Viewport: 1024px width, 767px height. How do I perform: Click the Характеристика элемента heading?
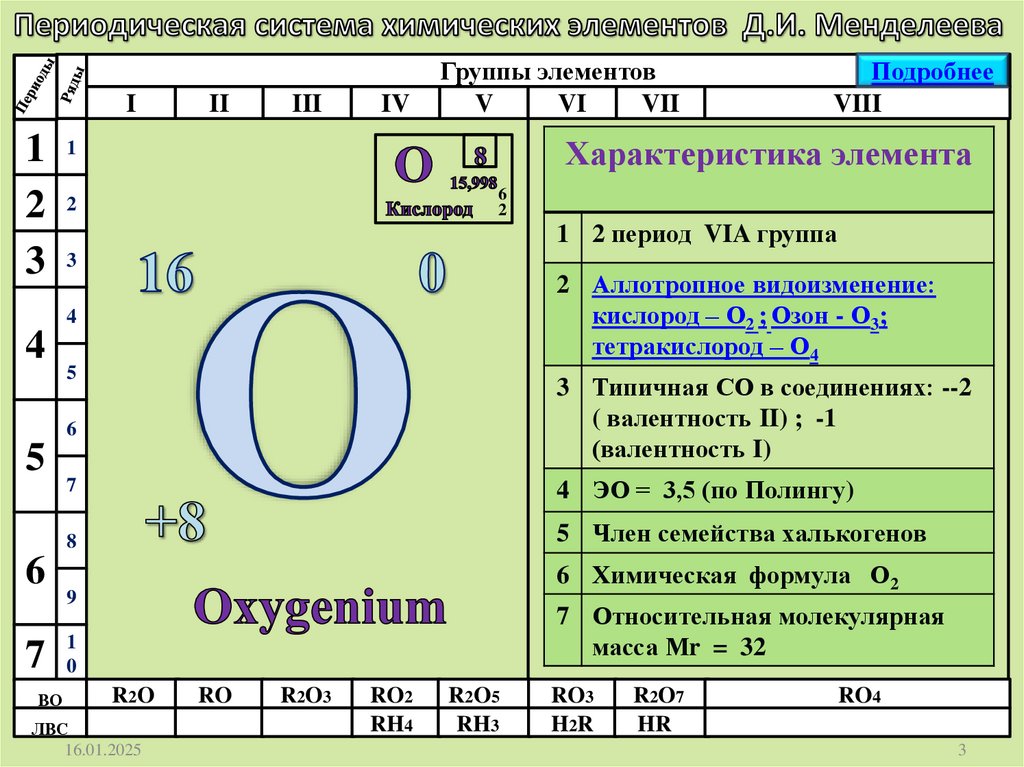[769, 155]
